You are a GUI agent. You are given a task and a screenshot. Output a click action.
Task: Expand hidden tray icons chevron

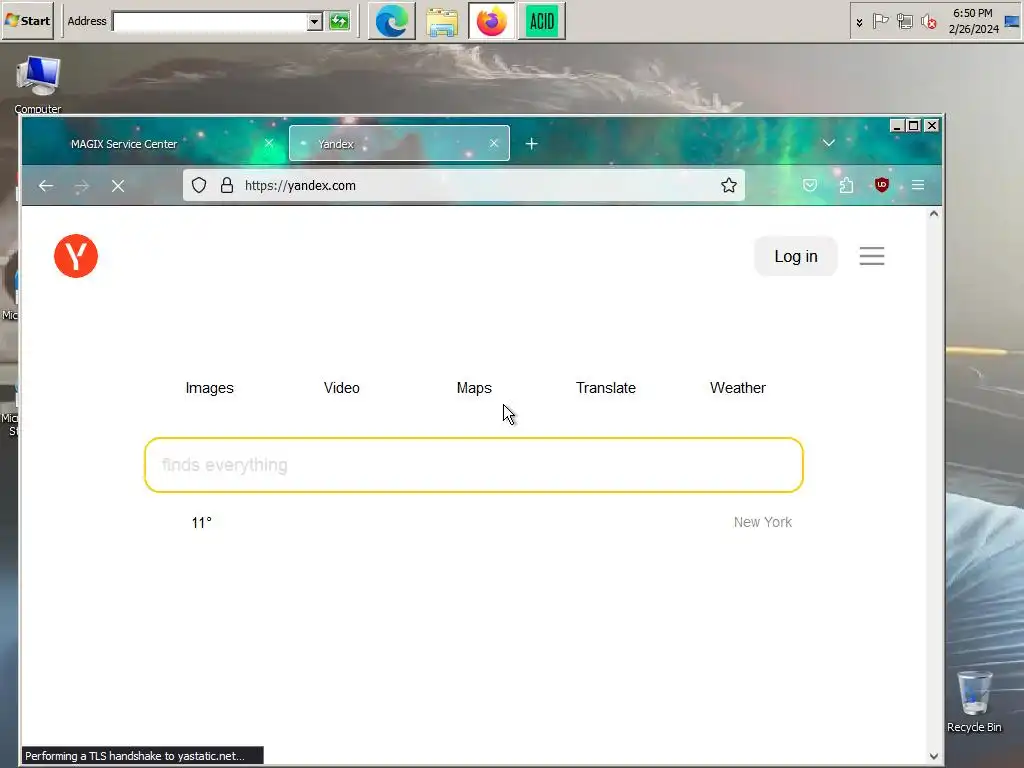[859, 22]
